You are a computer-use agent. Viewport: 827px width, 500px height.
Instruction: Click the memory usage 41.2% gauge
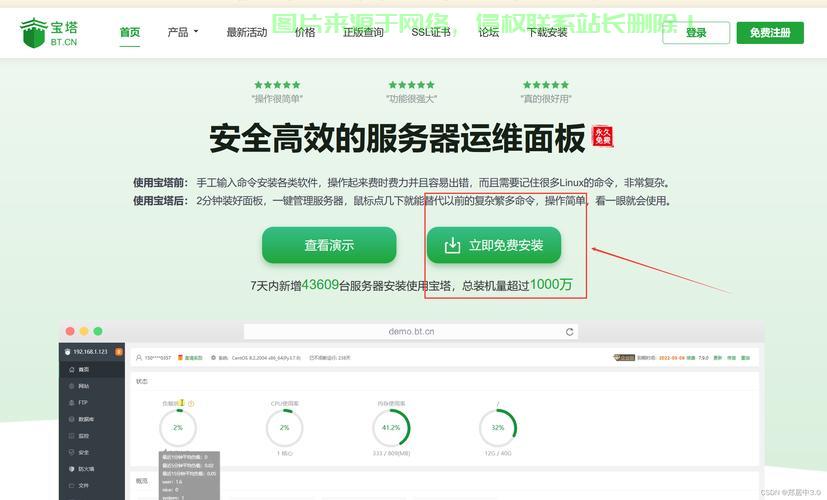tap(391, 428)
